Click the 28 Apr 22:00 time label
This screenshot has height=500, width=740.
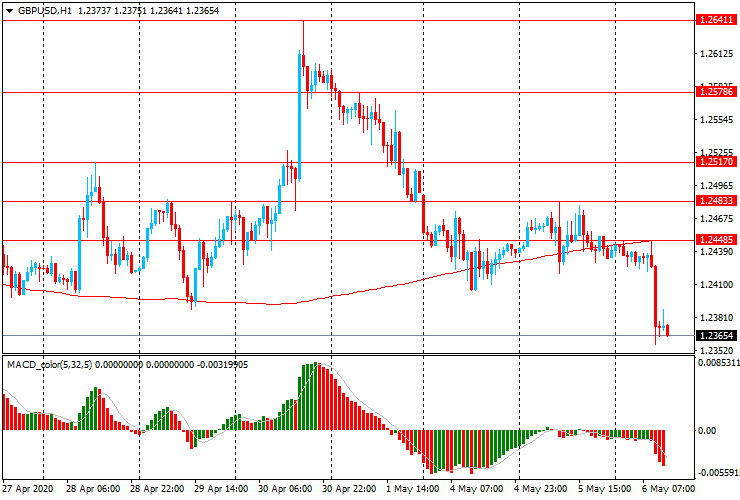pyautogui.click(x=157, y=489)
